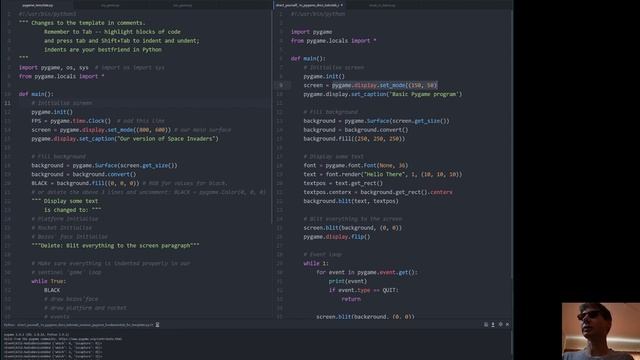
Task: Click 'indents are your bestfriend in Python' line
Action: click(103, 49)
